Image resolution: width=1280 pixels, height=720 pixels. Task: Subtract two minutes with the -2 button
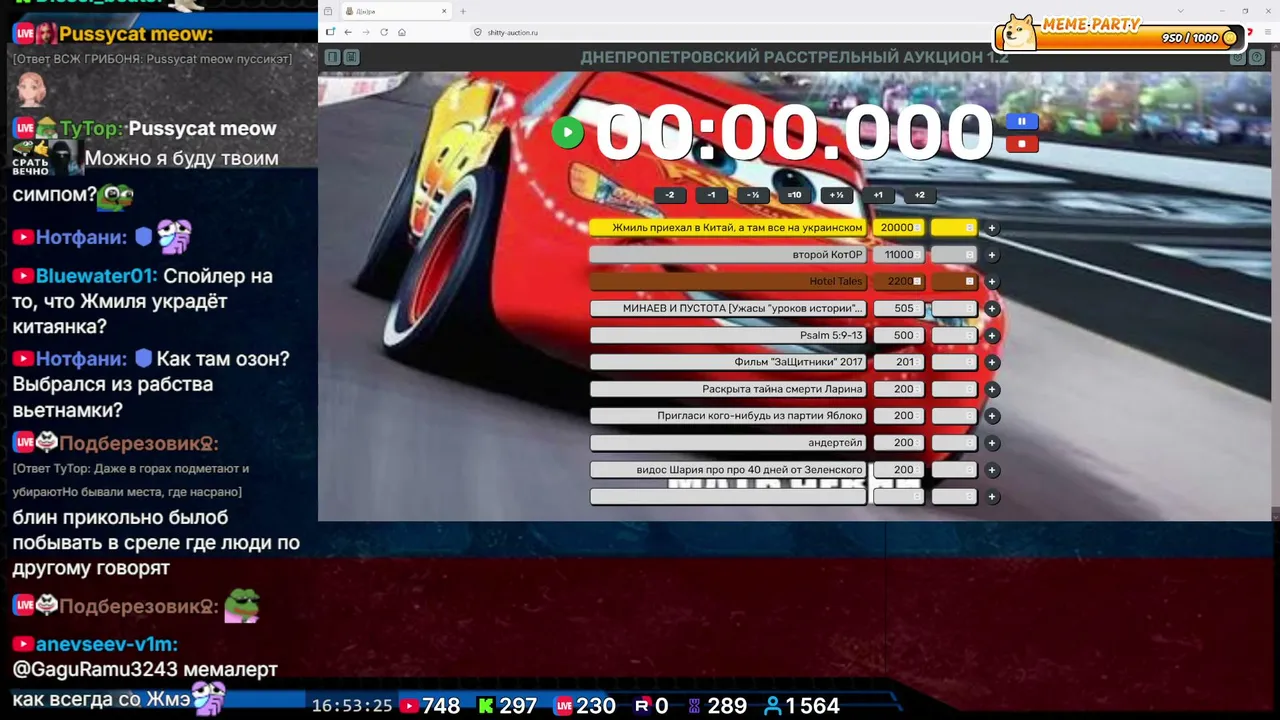pos(670,195)
